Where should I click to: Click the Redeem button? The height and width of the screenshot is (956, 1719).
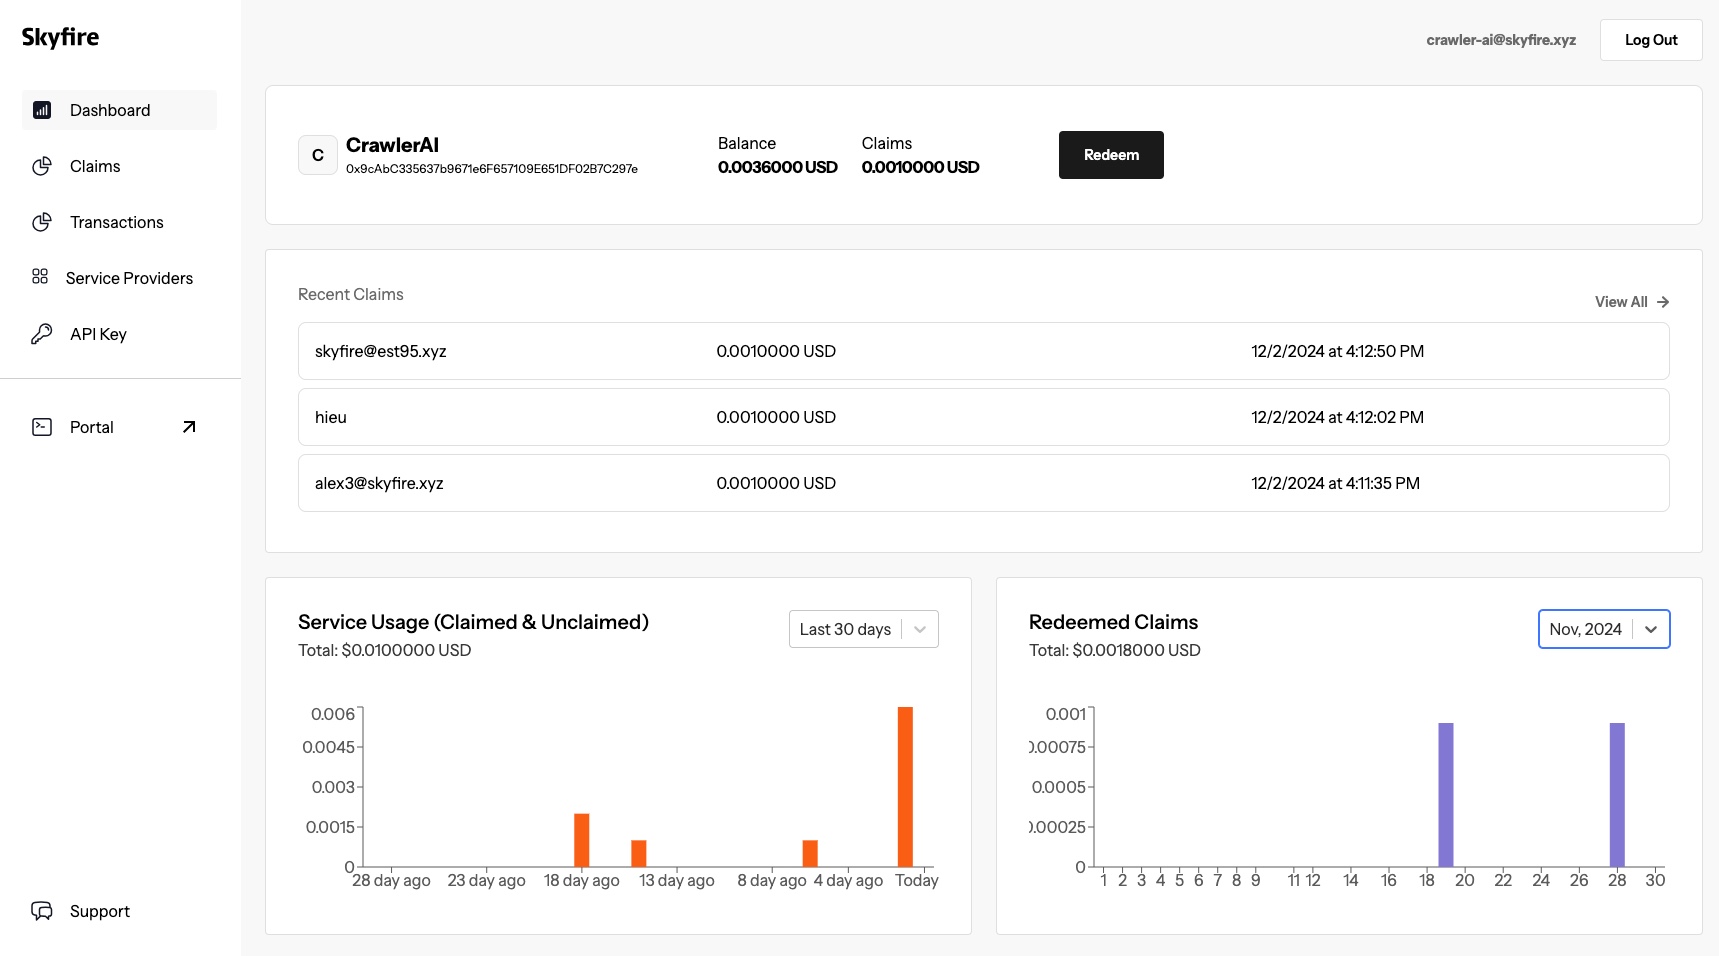tap(1111, 155)
